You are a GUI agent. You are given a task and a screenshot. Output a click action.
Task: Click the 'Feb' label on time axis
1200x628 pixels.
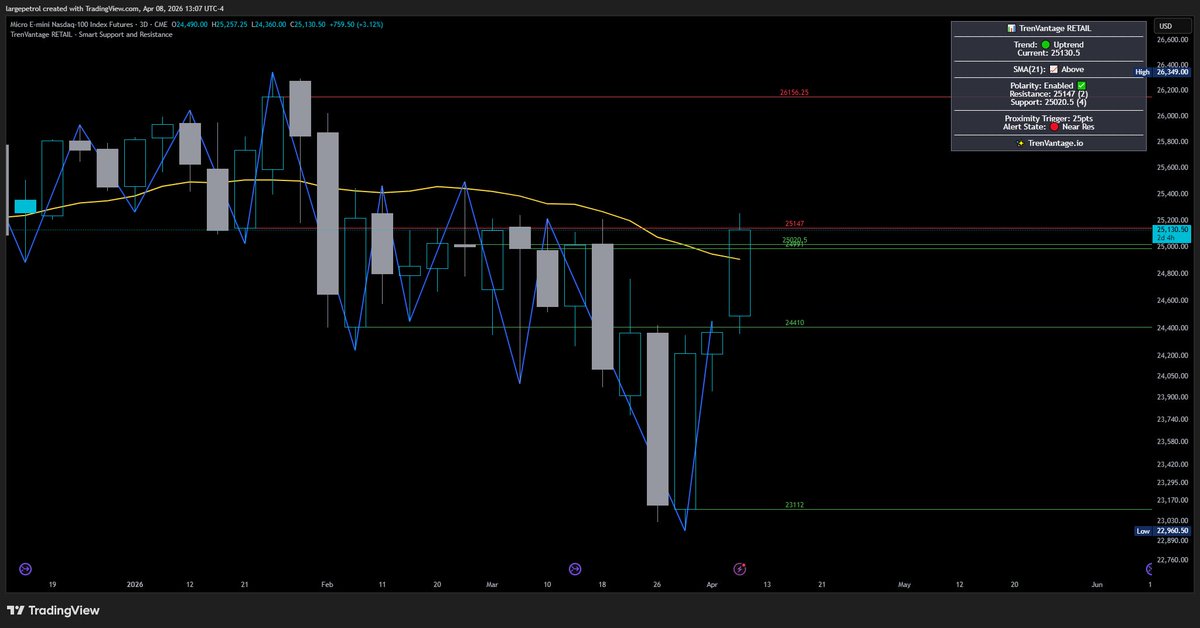327,583
